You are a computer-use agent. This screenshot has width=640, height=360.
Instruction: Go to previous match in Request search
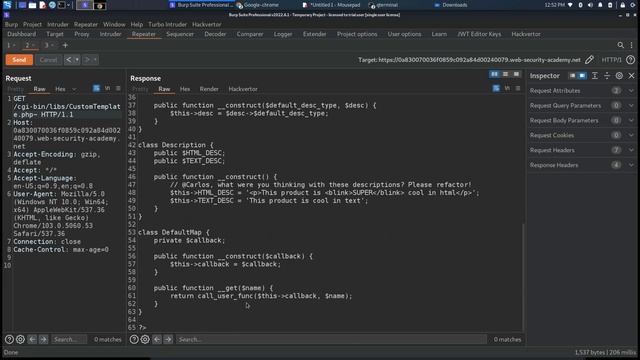pyautogui.click(x=32, y=339)
